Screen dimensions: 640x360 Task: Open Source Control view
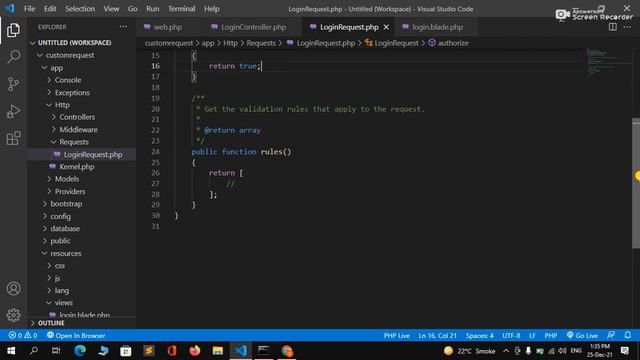[x=13, y=84]
